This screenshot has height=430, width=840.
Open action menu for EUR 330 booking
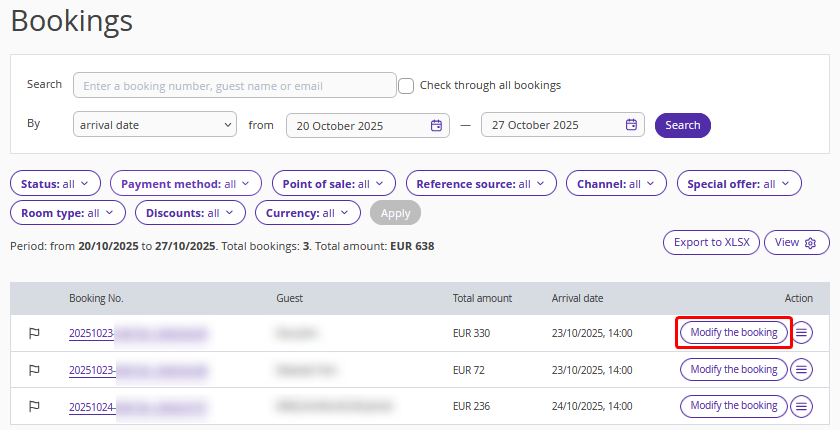[801, 333]
